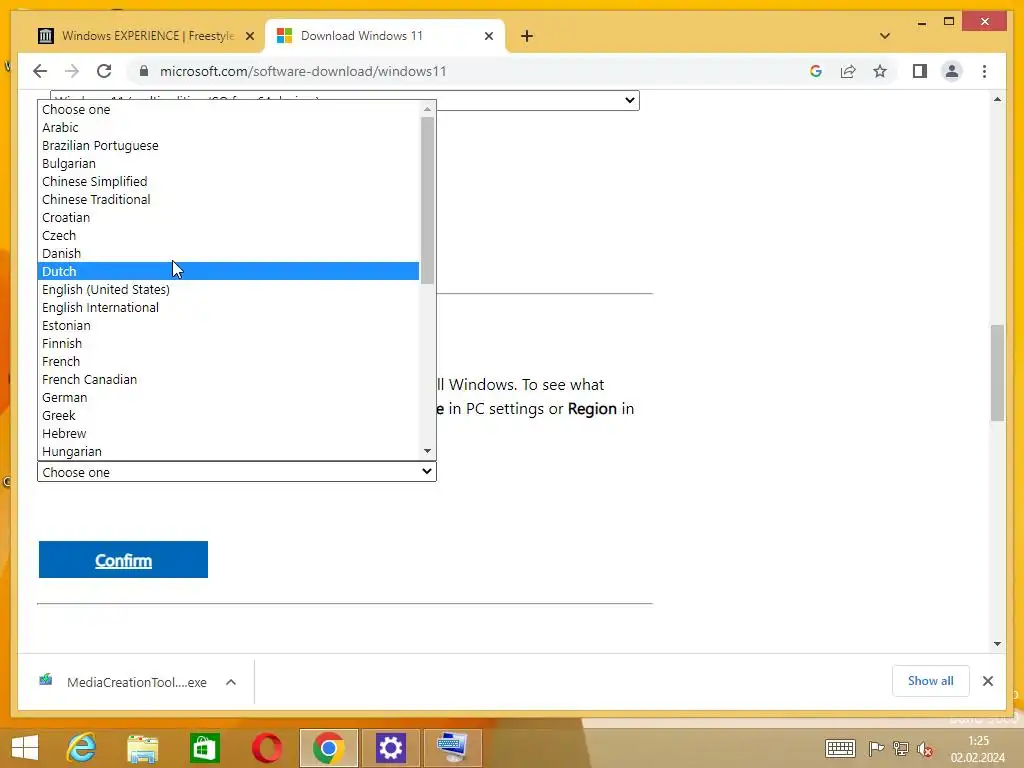Pick Czech in the dropdown list

tap(228, 235)
